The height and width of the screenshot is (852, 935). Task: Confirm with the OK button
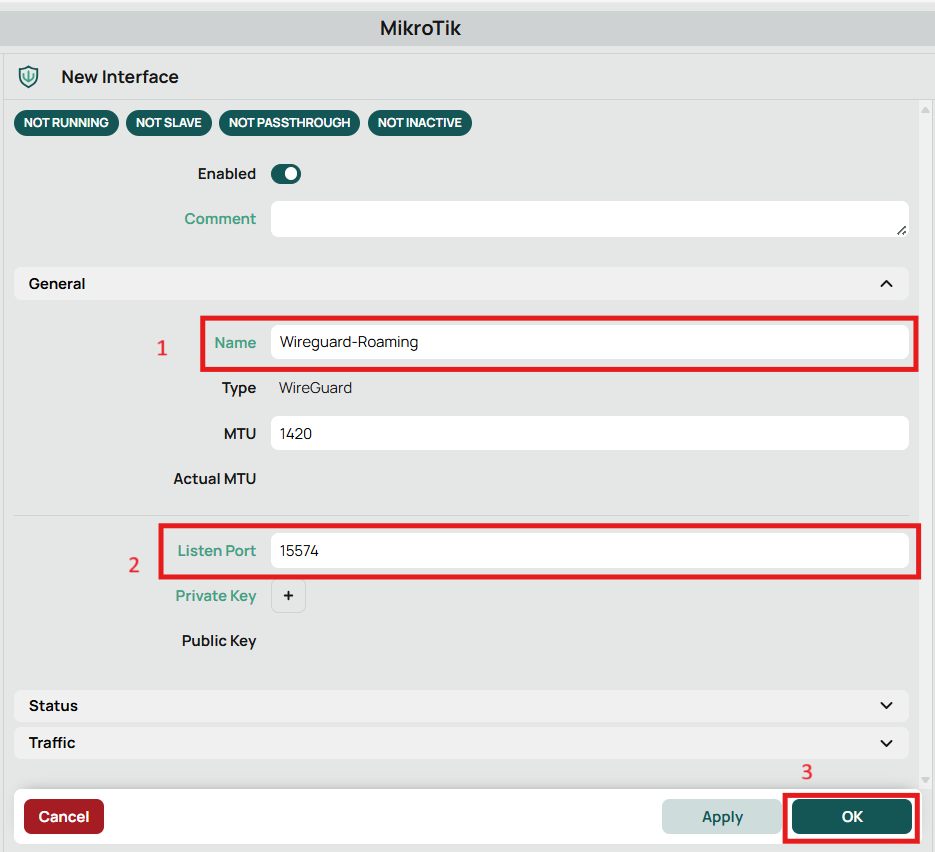(x=852, y=817)
